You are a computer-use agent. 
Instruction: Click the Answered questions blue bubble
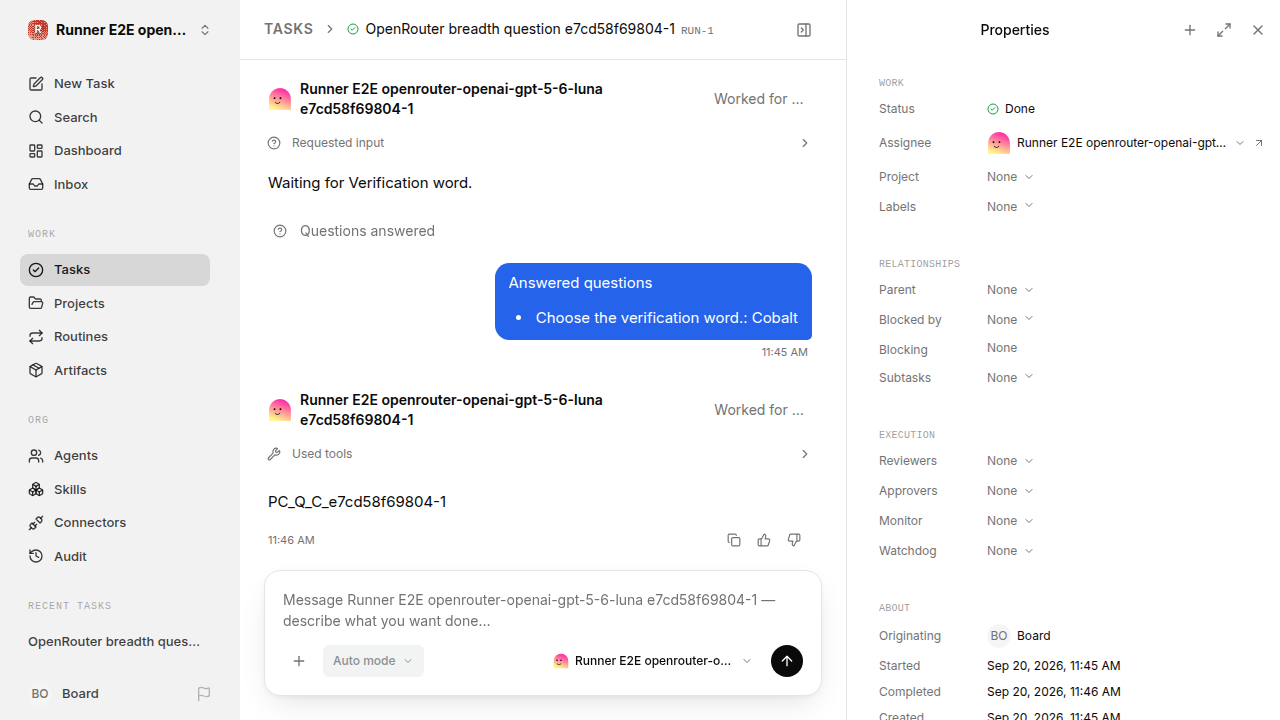pos(653,301)
